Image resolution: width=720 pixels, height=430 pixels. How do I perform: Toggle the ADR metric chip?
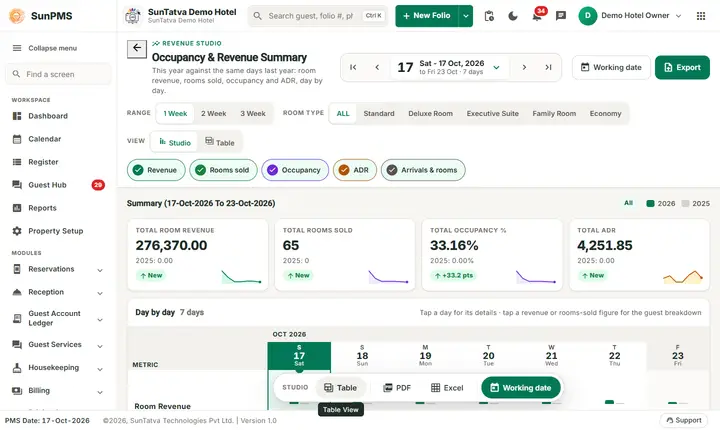click(355, 170)
